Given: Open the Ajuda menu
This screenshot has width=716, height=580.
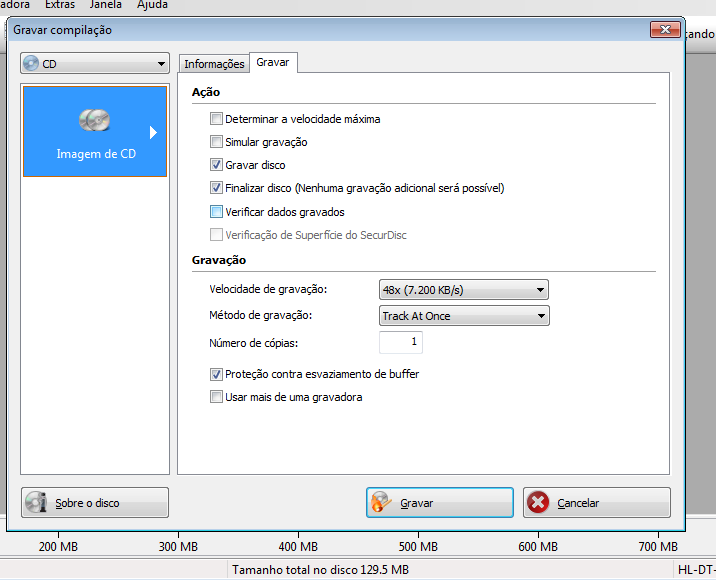Looking at the screenshot, I should (x=152, y=5).
